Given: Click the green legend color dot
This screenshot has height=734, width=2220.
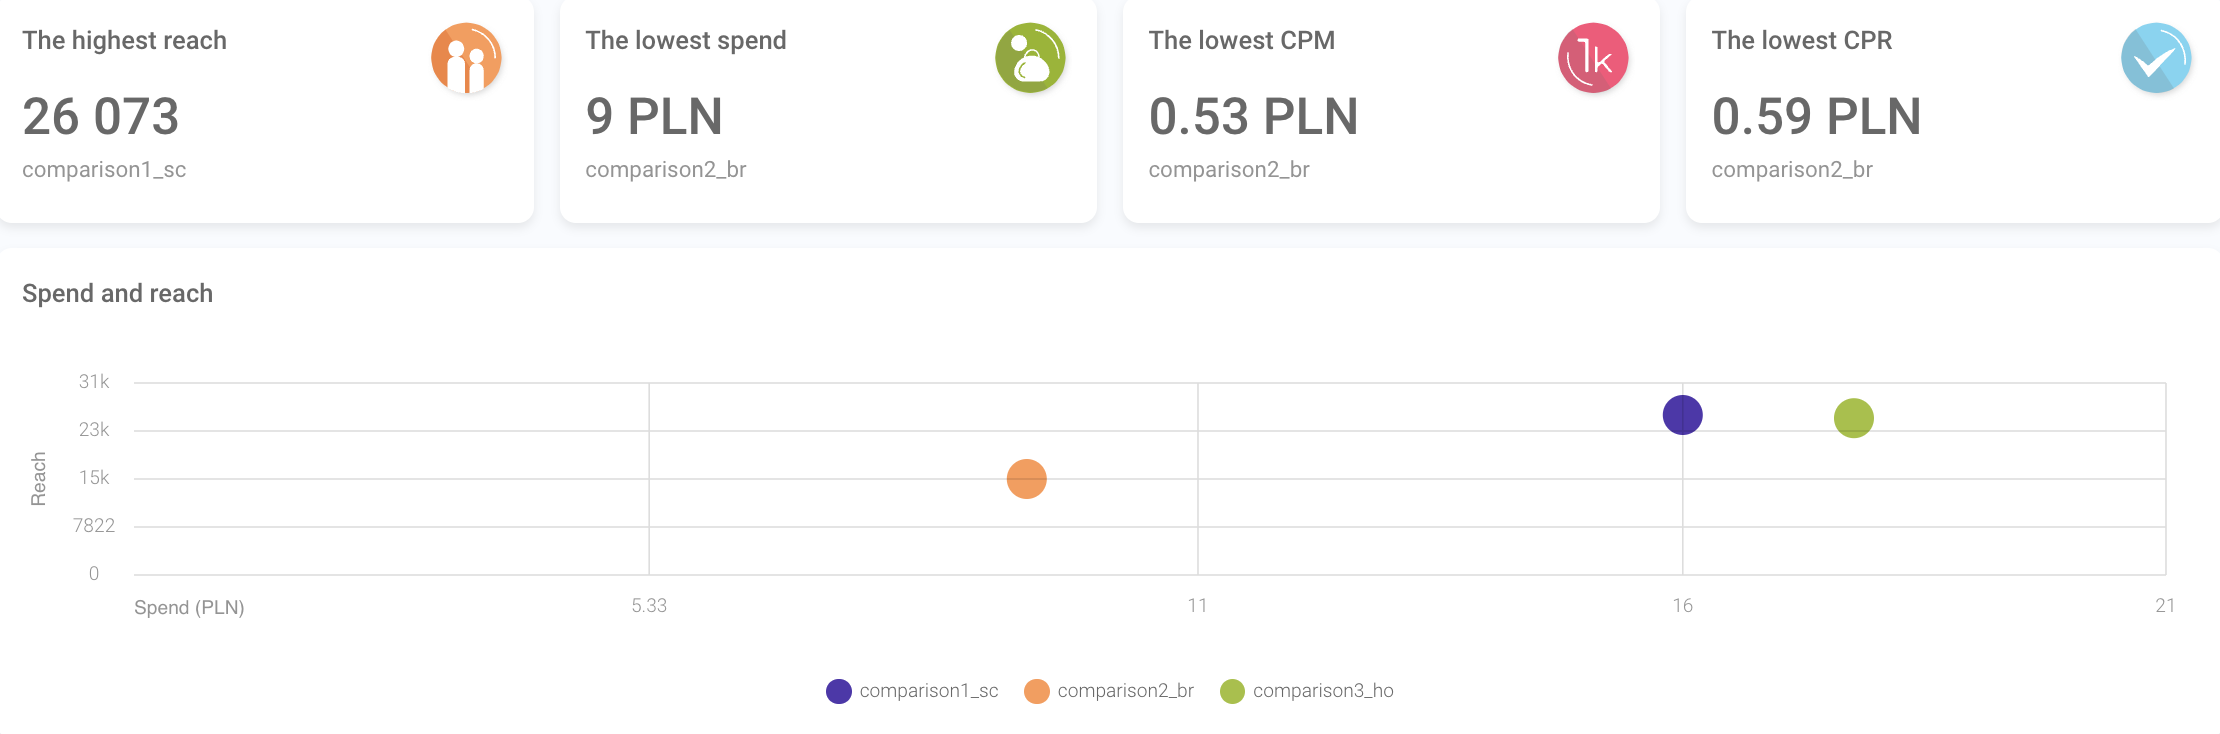Looking at the screenshot, I should pyautogui.click(x=1232, y=691).
